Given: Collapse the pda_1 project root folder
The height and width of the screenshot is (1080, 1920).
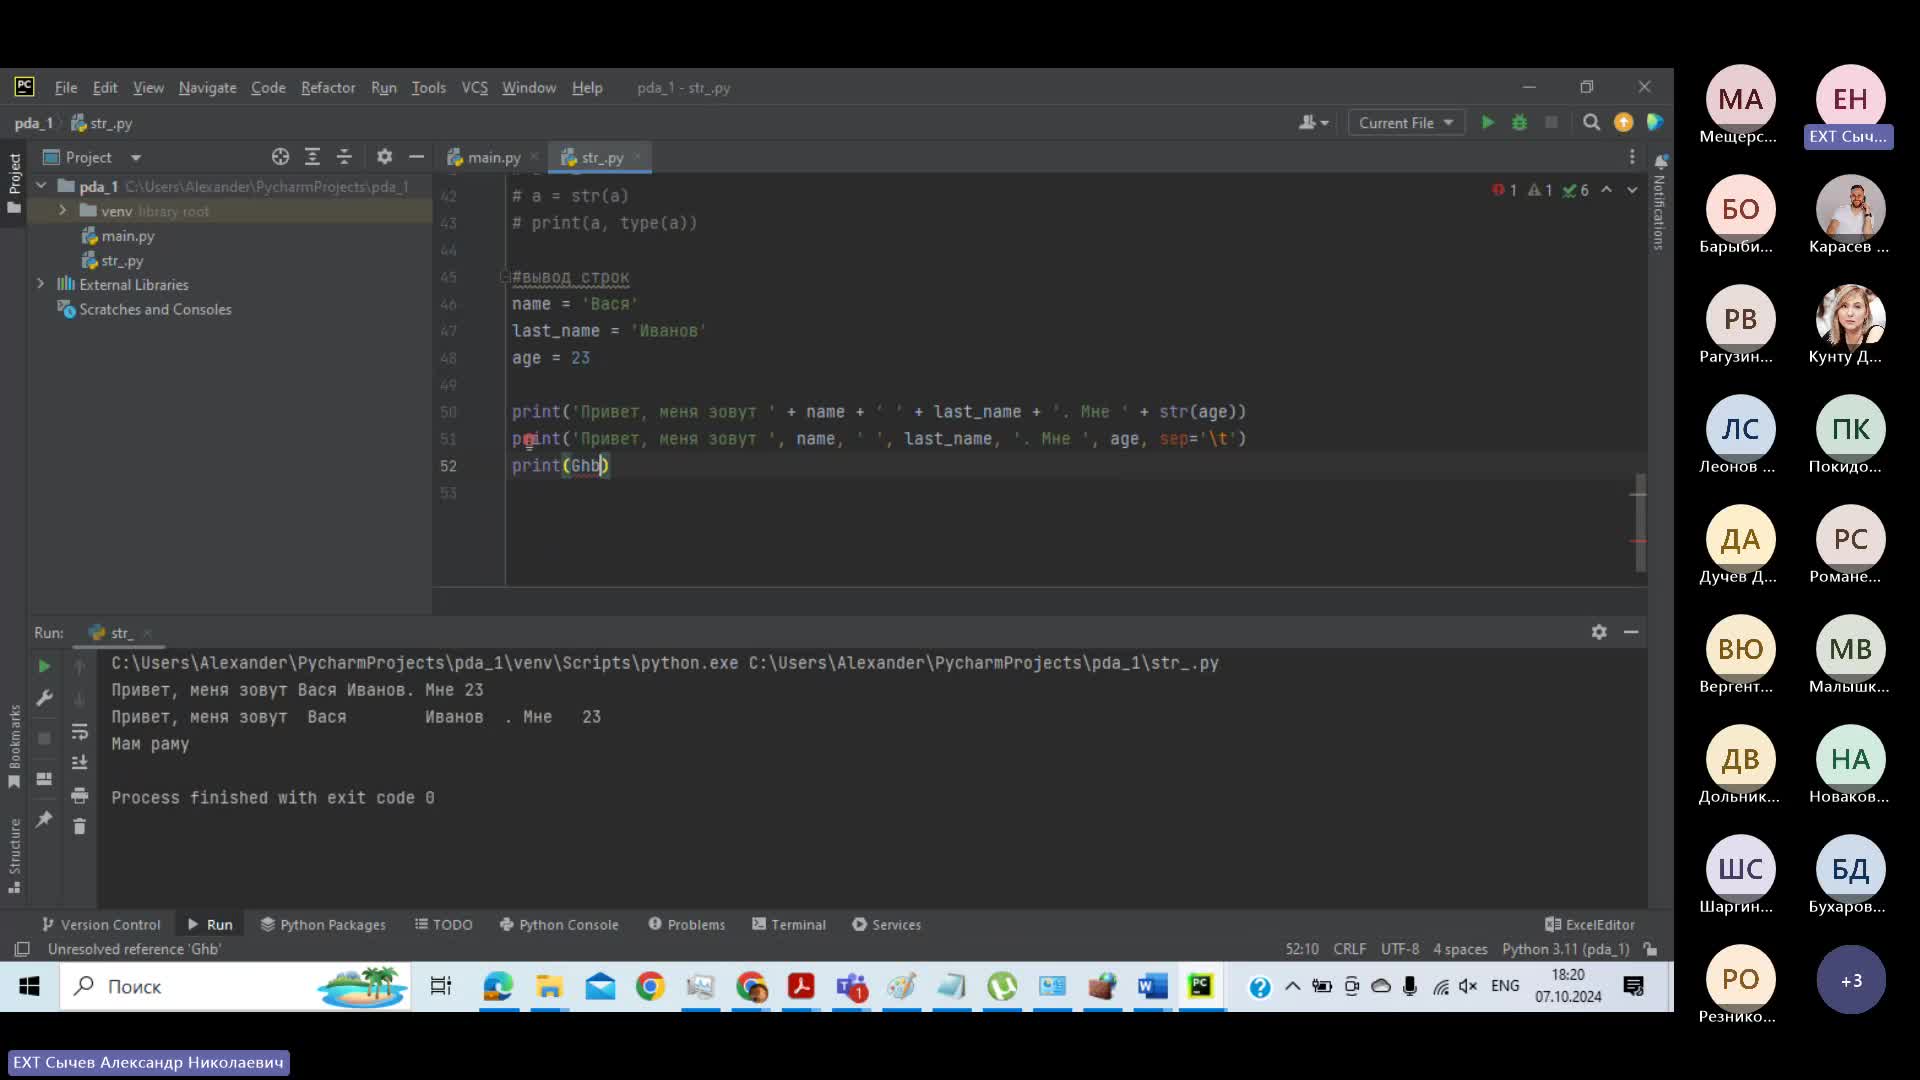Looking at the screenshot, I should [41, 186].
